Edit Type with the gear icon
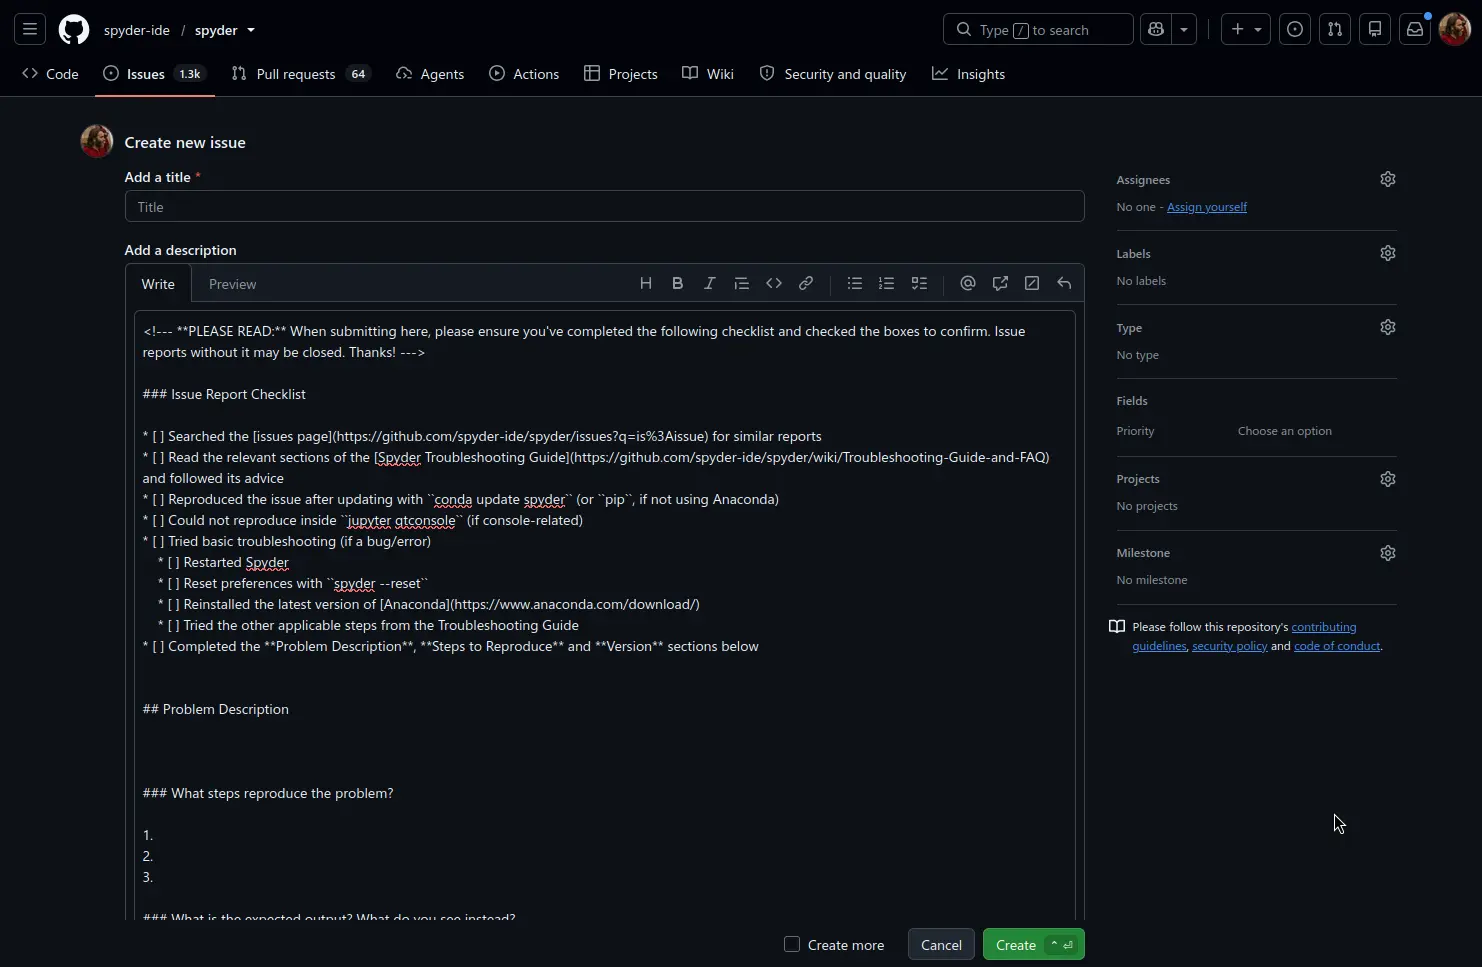The image size is (1482, 967). (1388, 327)
